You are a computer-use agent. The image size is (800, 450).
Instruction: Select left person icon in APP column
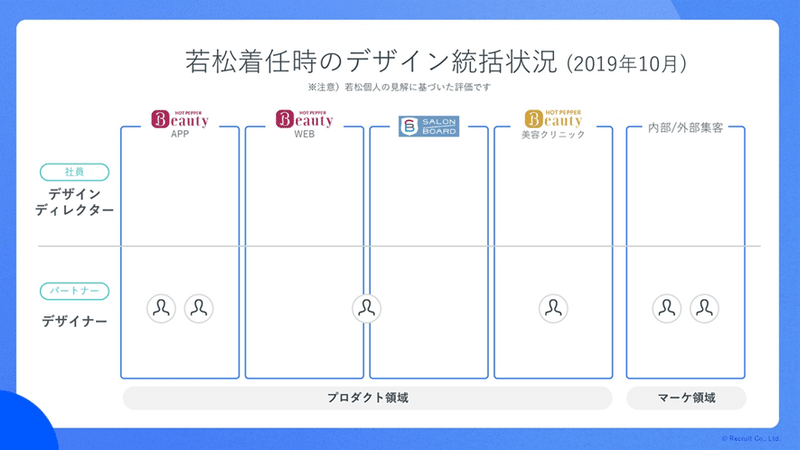[161, 308]
